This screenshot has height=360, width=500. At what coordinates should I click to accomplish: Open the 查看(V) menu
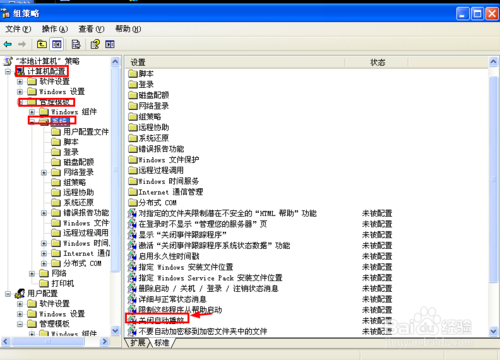click(x=91, y=29)
